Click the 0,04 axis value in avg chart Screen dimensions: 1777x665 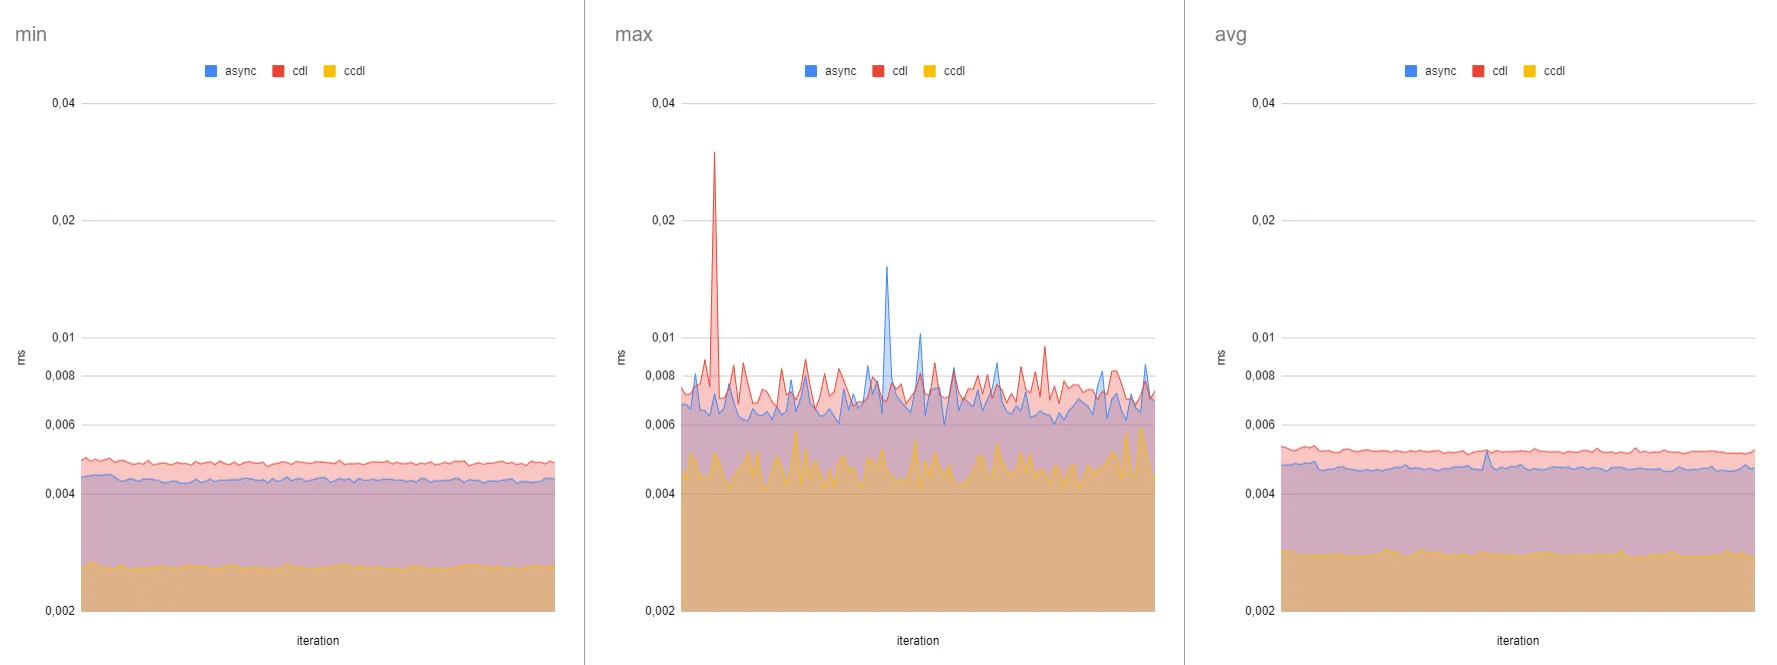1263,103
